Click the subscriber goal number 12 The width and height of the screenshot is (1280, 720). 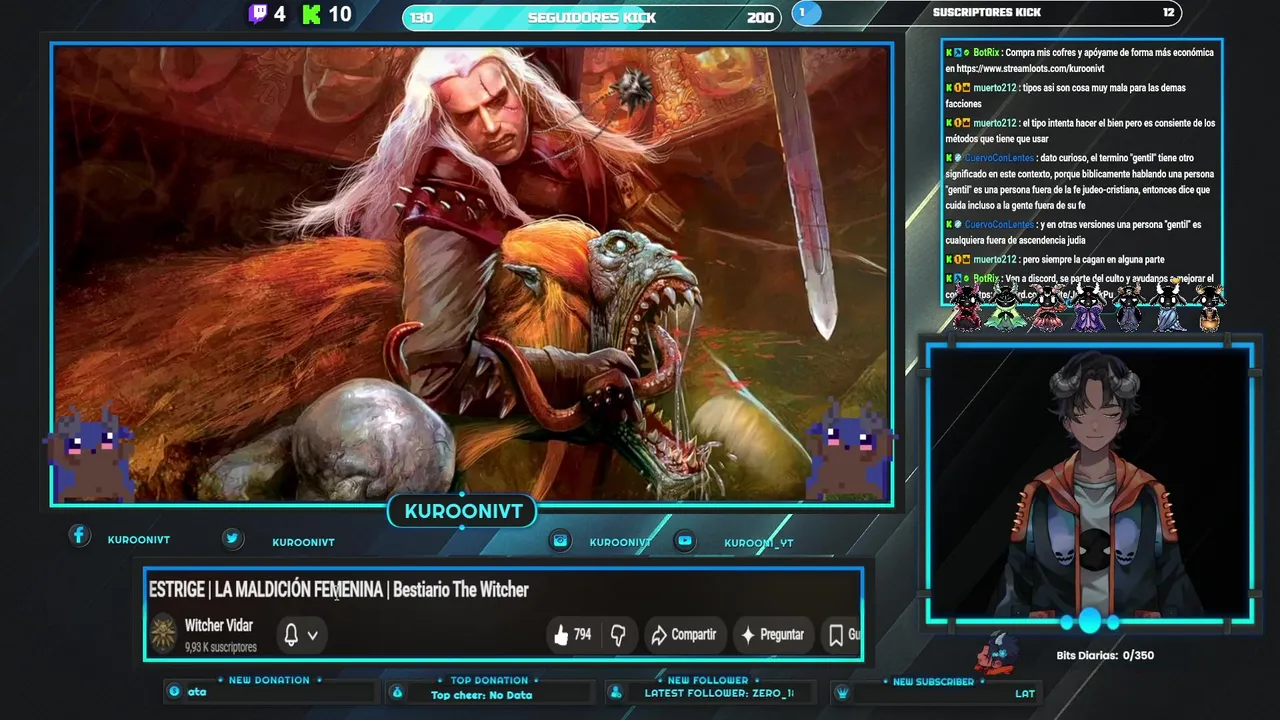[x=1168, y=13]
